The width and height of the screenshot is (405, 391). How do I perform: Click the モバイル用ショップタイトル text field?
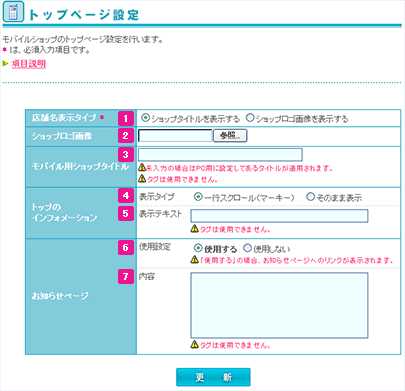220,155
